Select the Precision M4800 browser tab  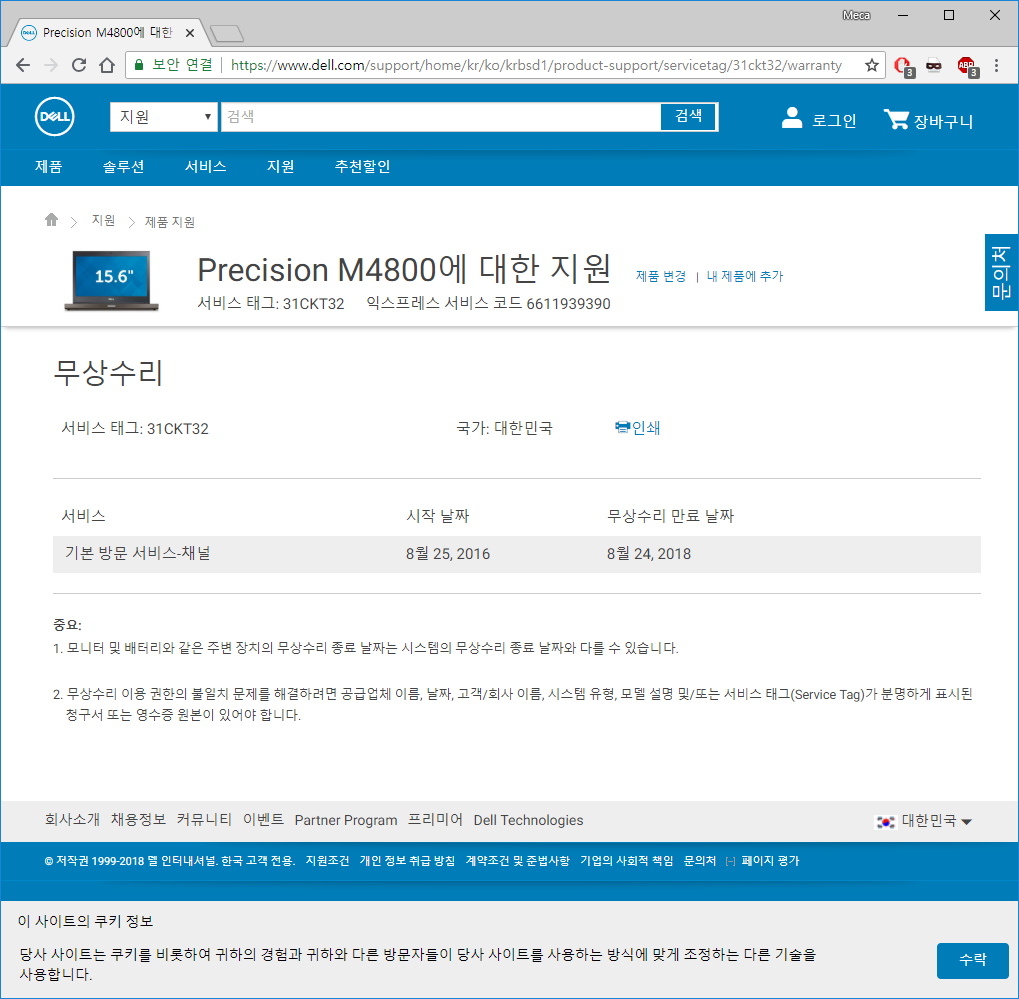(107, 32)
